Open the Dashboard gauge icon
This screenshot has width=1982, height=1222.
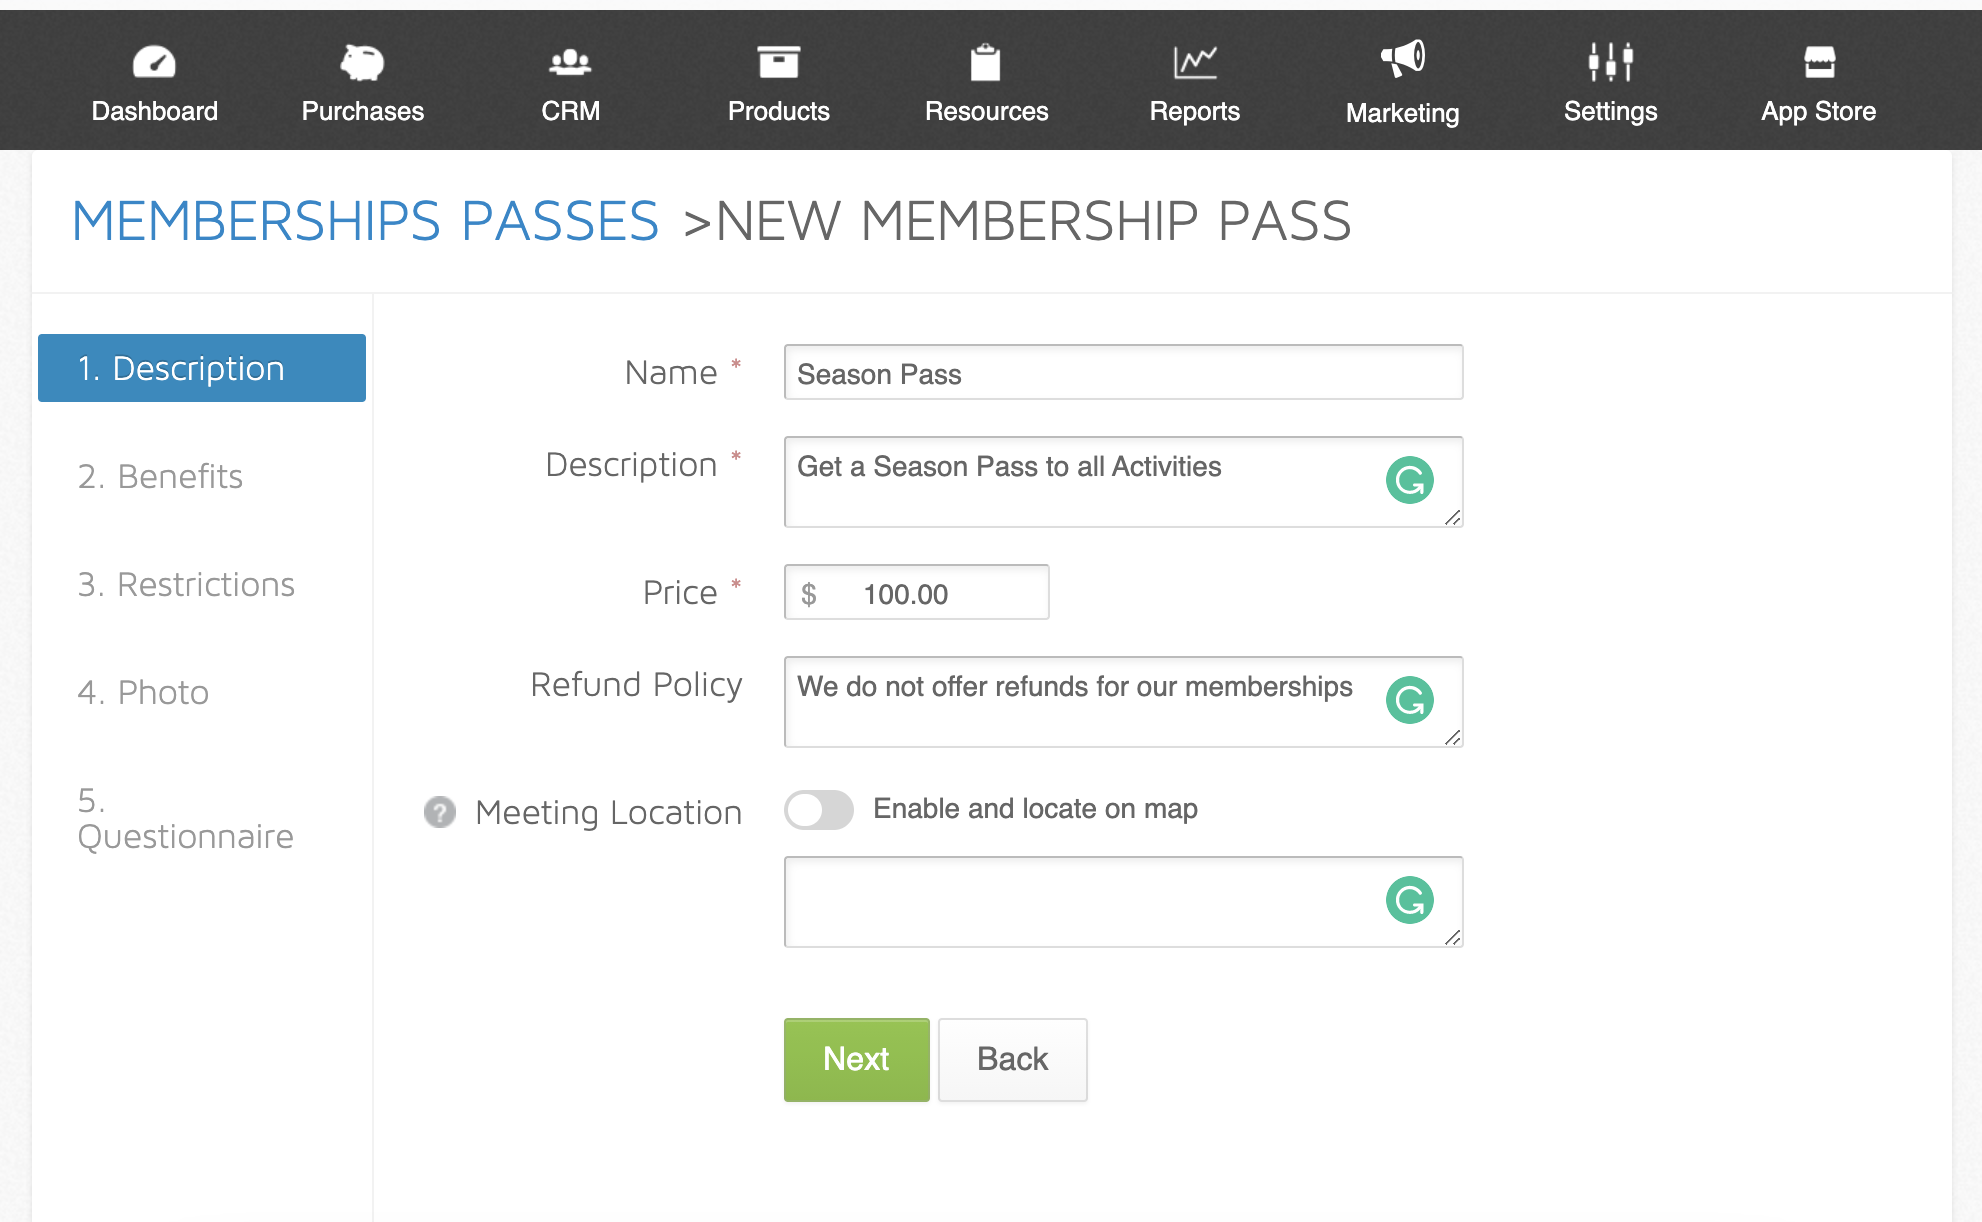click(154, 62)
